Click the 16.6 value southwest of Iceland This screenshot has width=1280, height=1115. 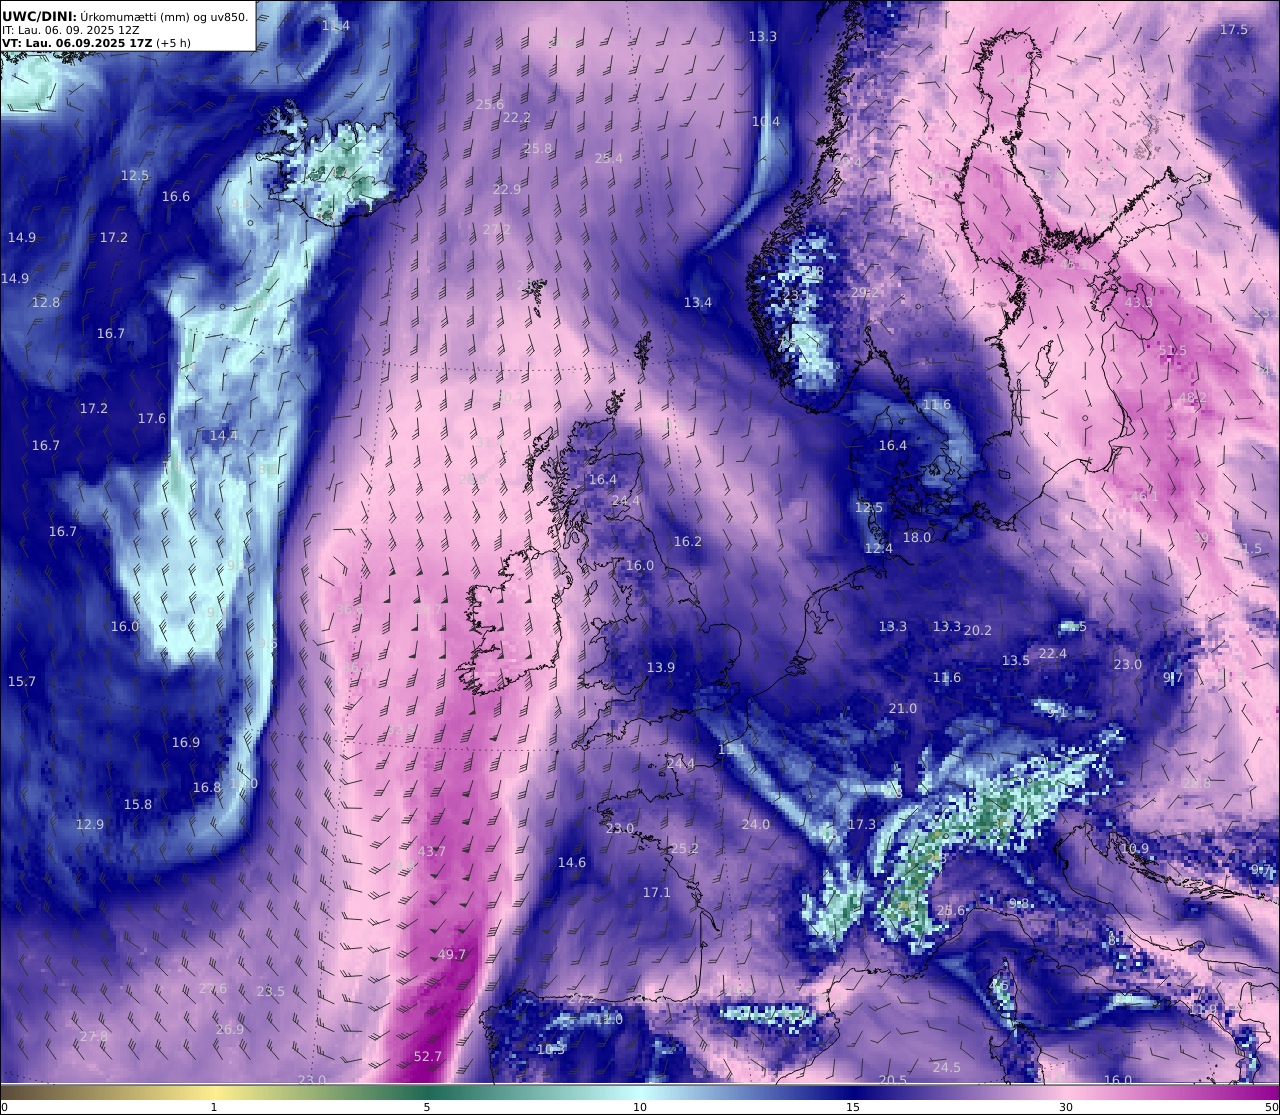[x=176, y=196]
